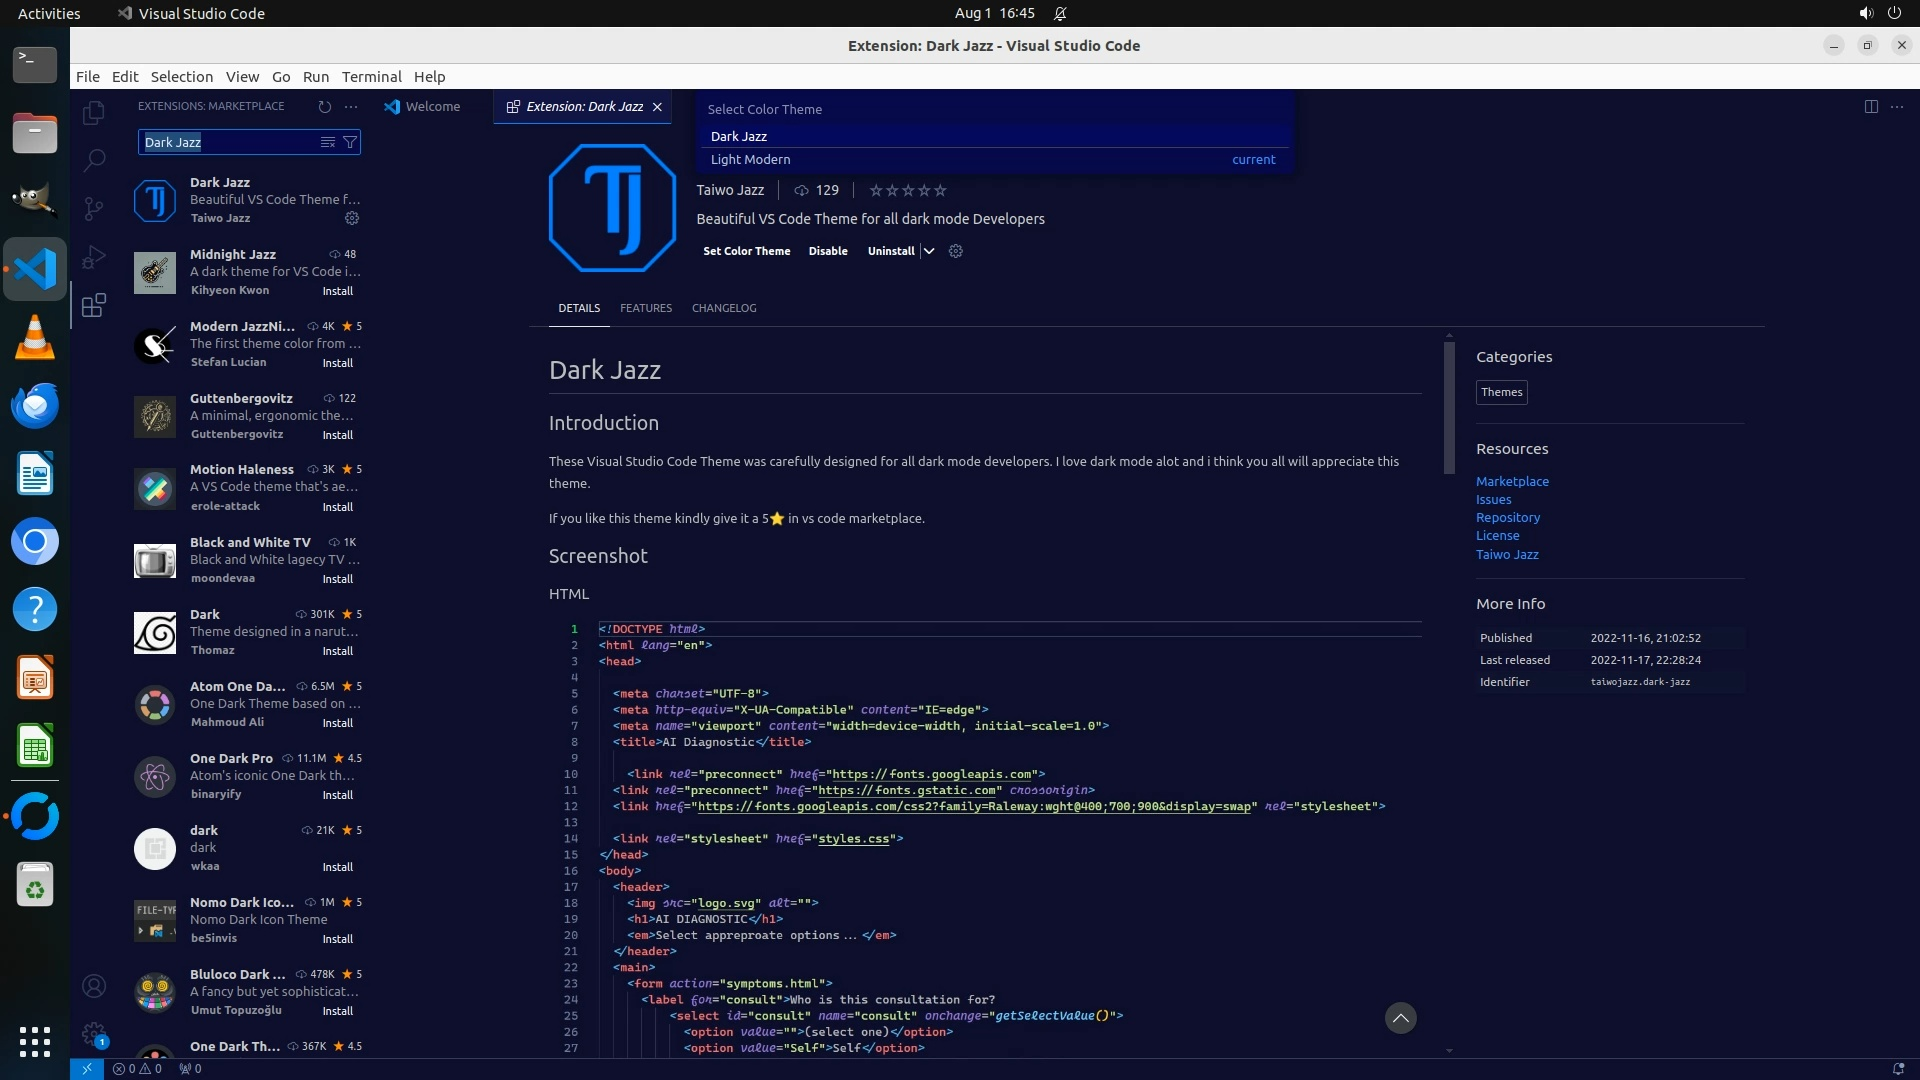Viewport: 1920px width, 1080px height.
Task: Open the Terminal menu
Action: (x=371, y=76)
